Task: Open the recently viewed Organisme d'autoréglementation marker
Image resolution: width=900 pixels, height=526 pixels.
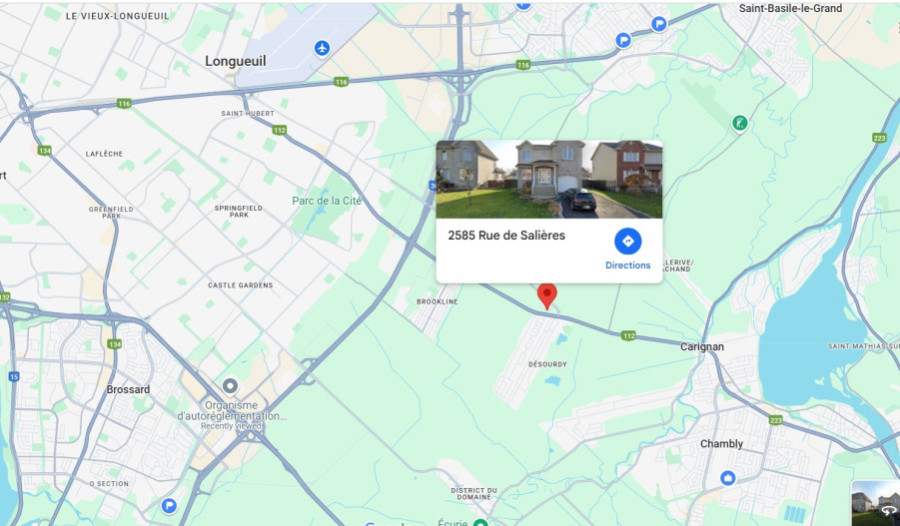Action: click(230, 386)
